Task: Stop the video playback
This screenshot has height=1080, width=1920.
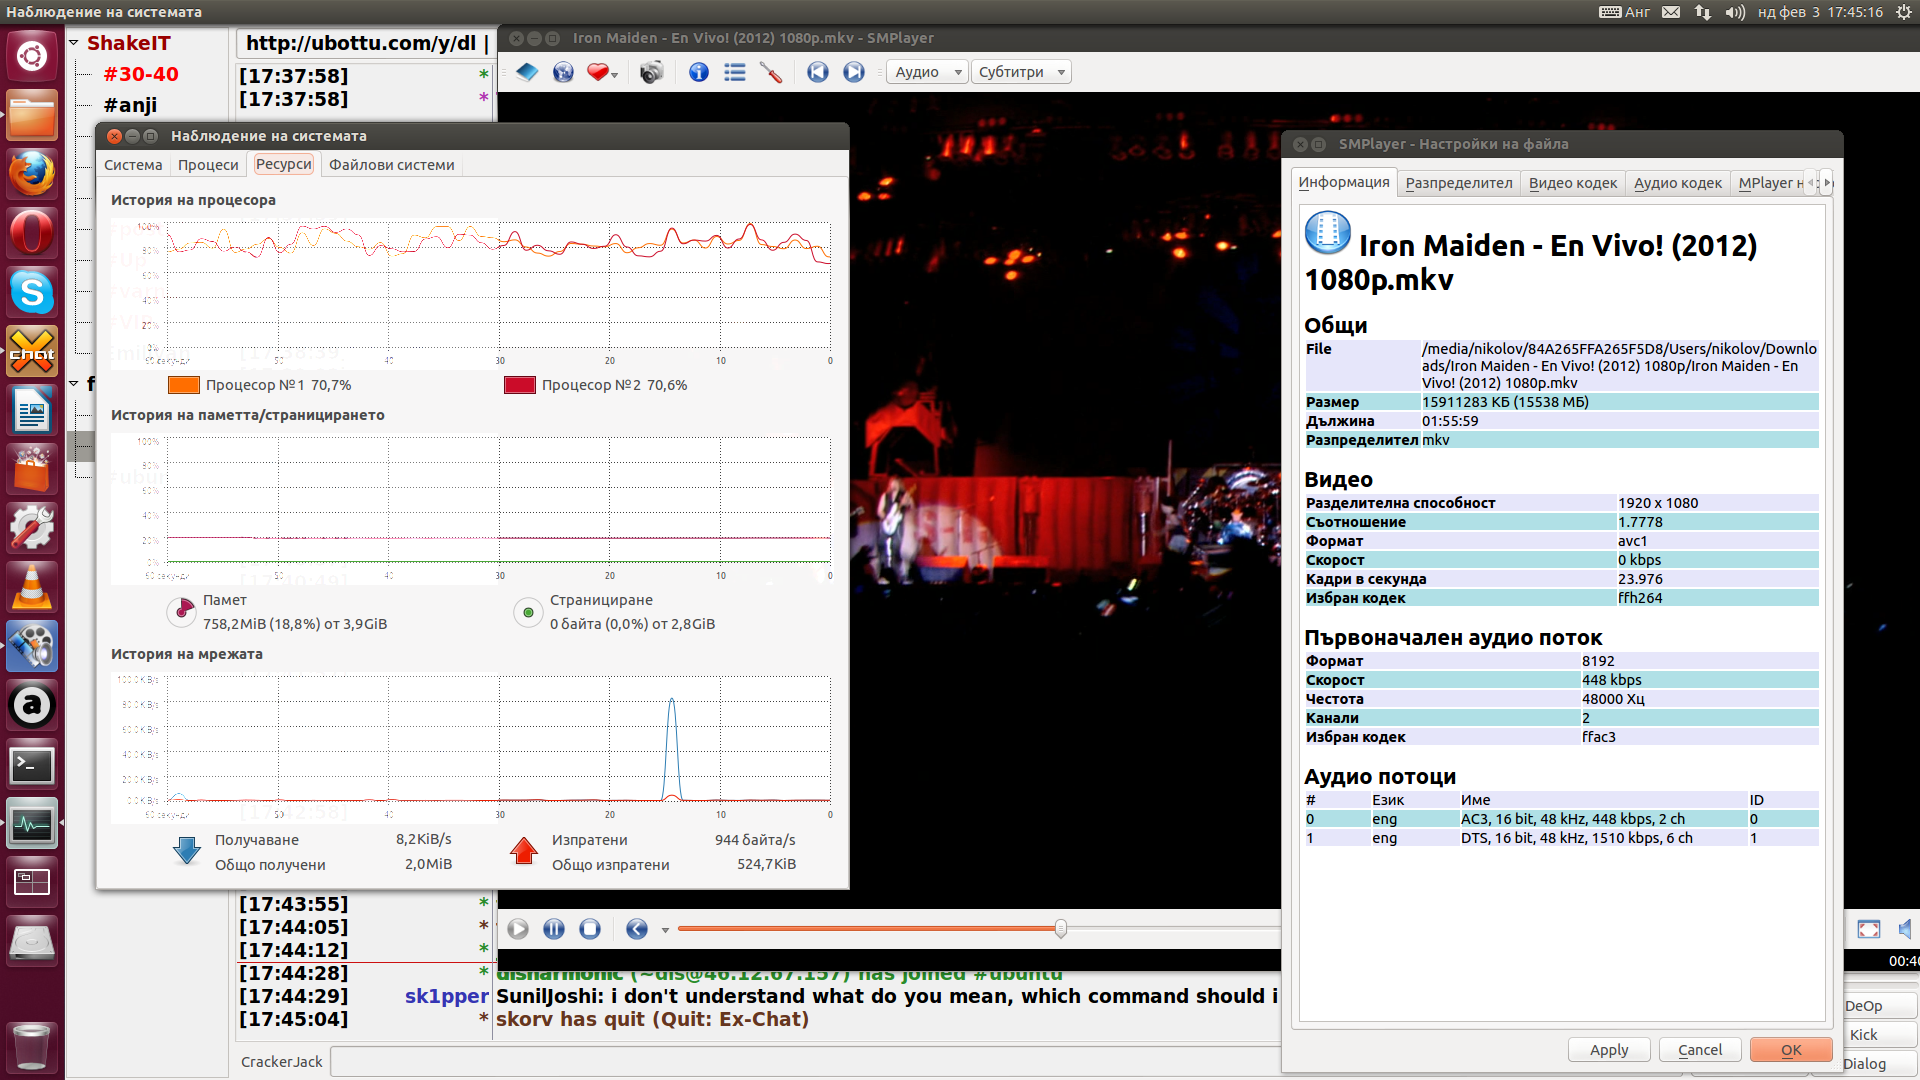Action: 590,929
